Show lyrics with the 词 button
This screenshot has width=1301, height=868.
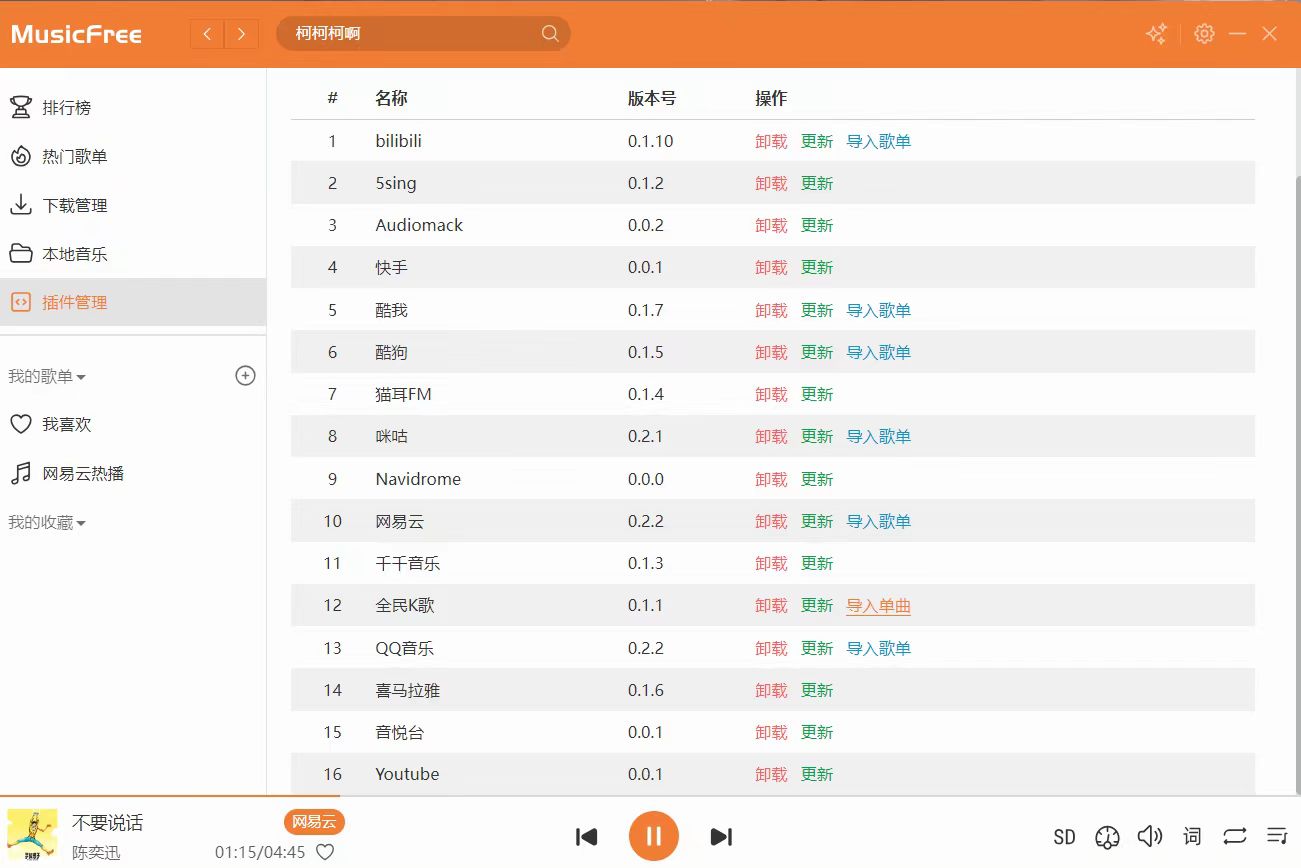1192,836
